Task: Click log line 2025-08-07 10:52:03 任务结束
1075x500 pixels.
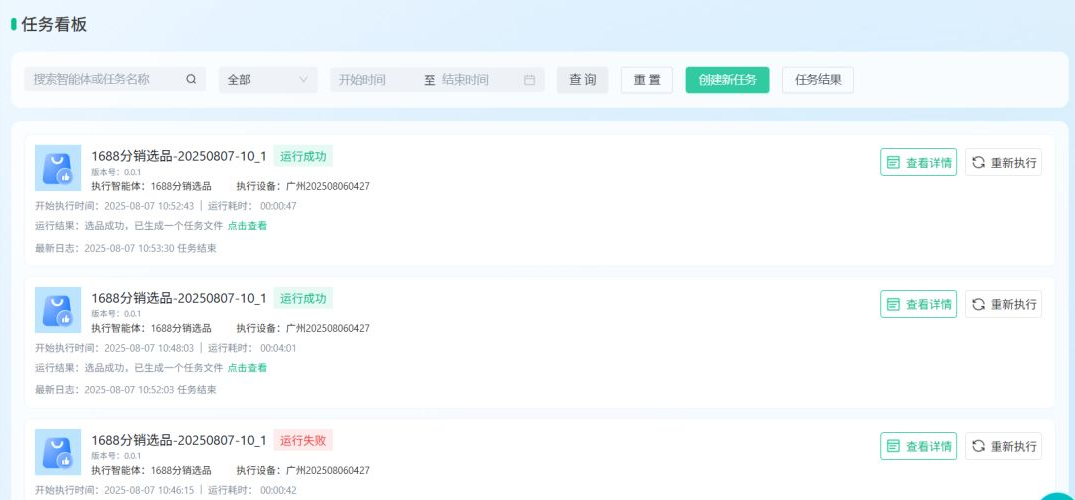Action: click(x=150, y=390)
